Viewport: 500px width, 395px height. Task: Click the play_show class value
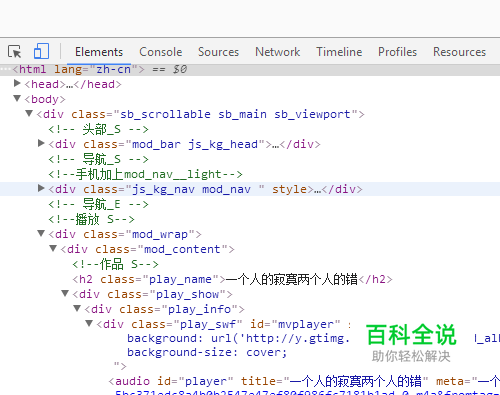188,294
